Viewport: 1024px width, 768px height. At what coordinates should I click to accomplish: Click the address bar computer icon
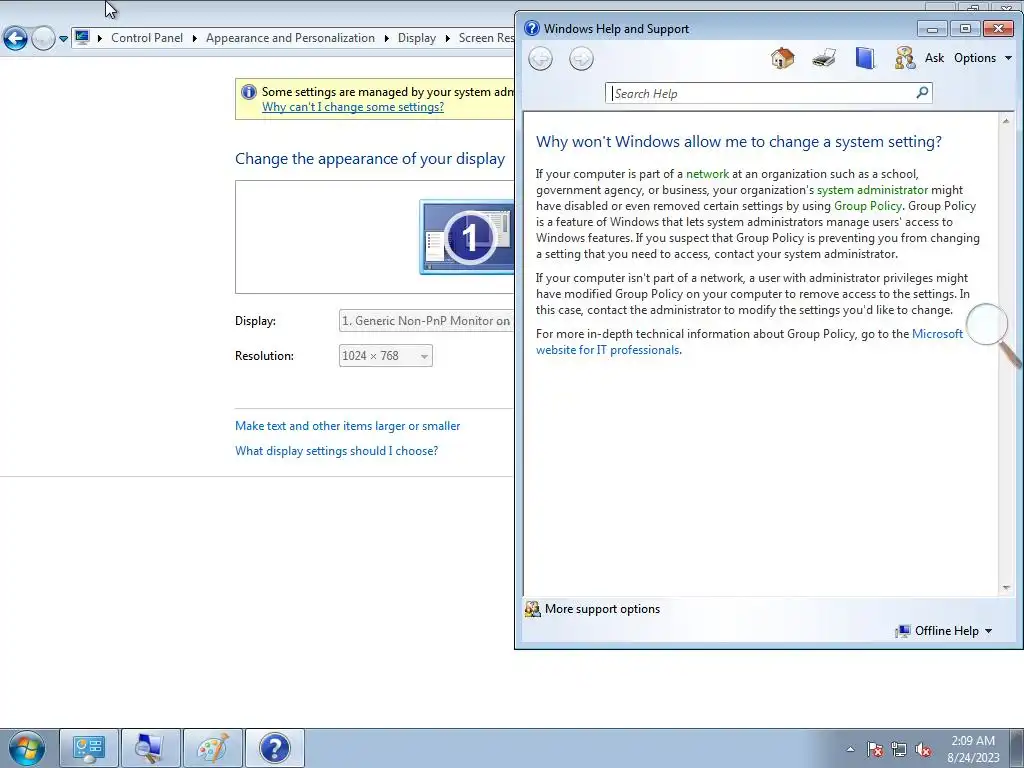tap(82, 37)
